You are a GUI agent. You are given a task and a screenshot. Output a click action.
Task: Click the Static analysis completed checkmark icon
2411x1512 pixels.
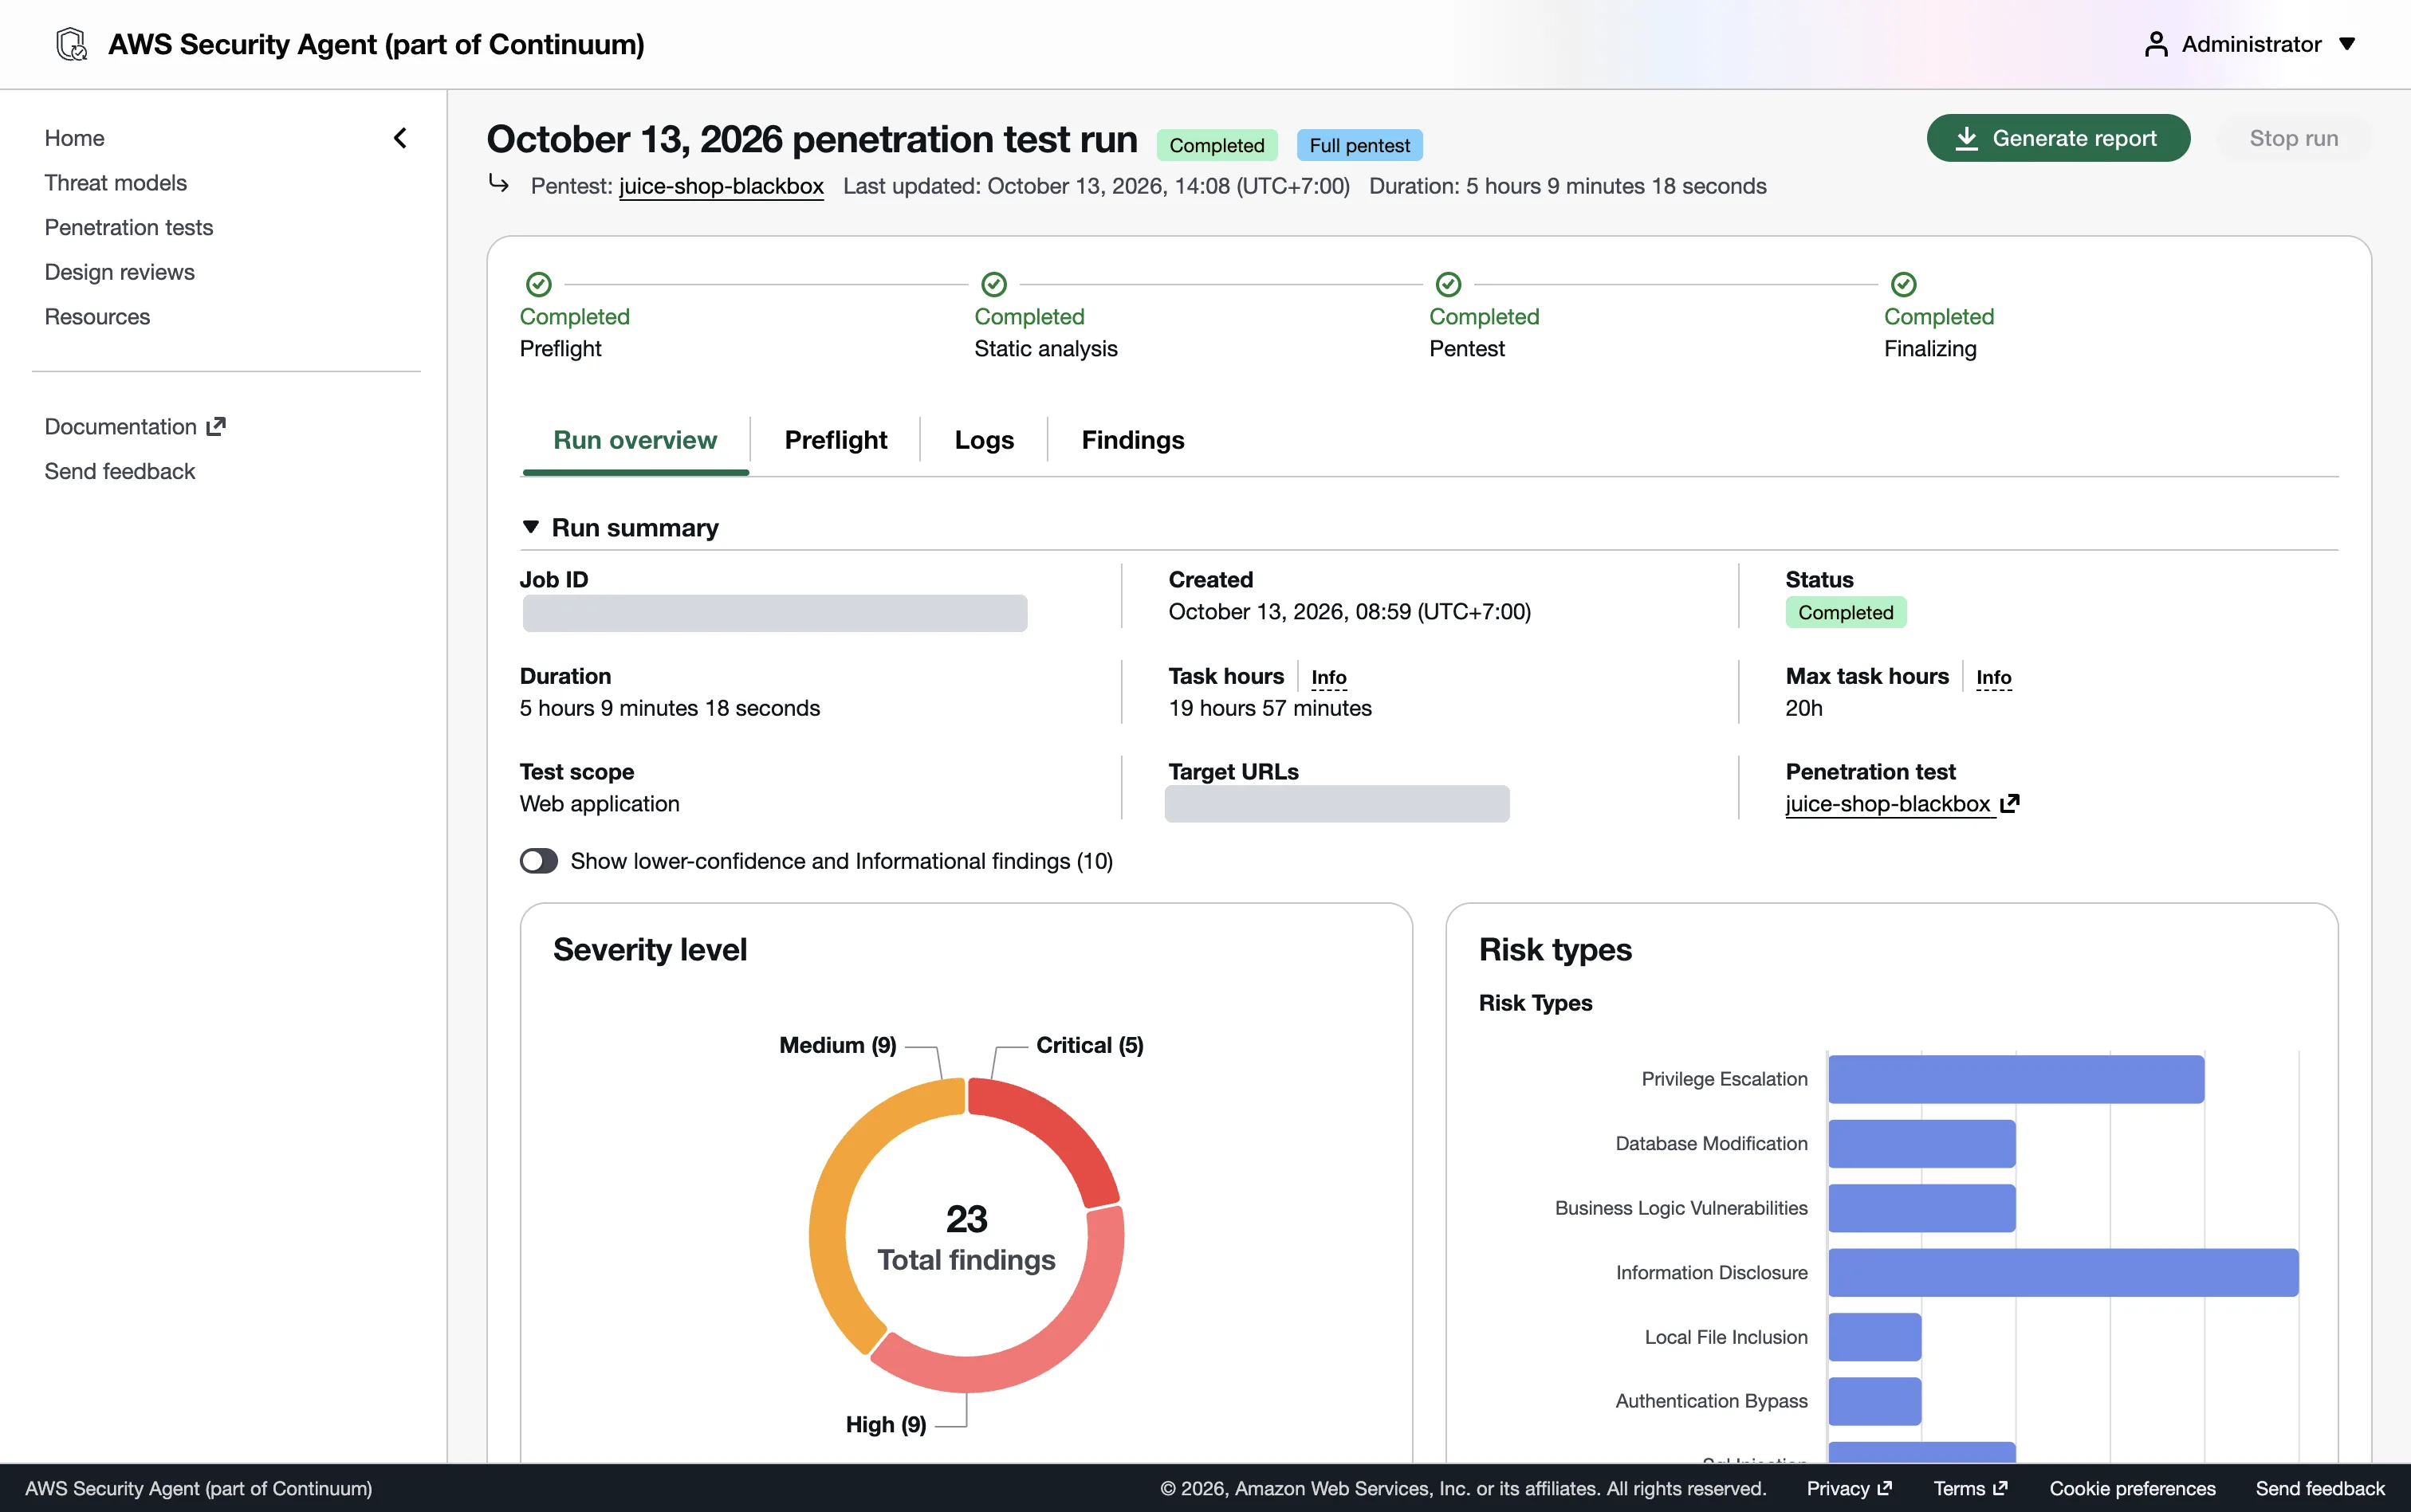pos(994,285)
